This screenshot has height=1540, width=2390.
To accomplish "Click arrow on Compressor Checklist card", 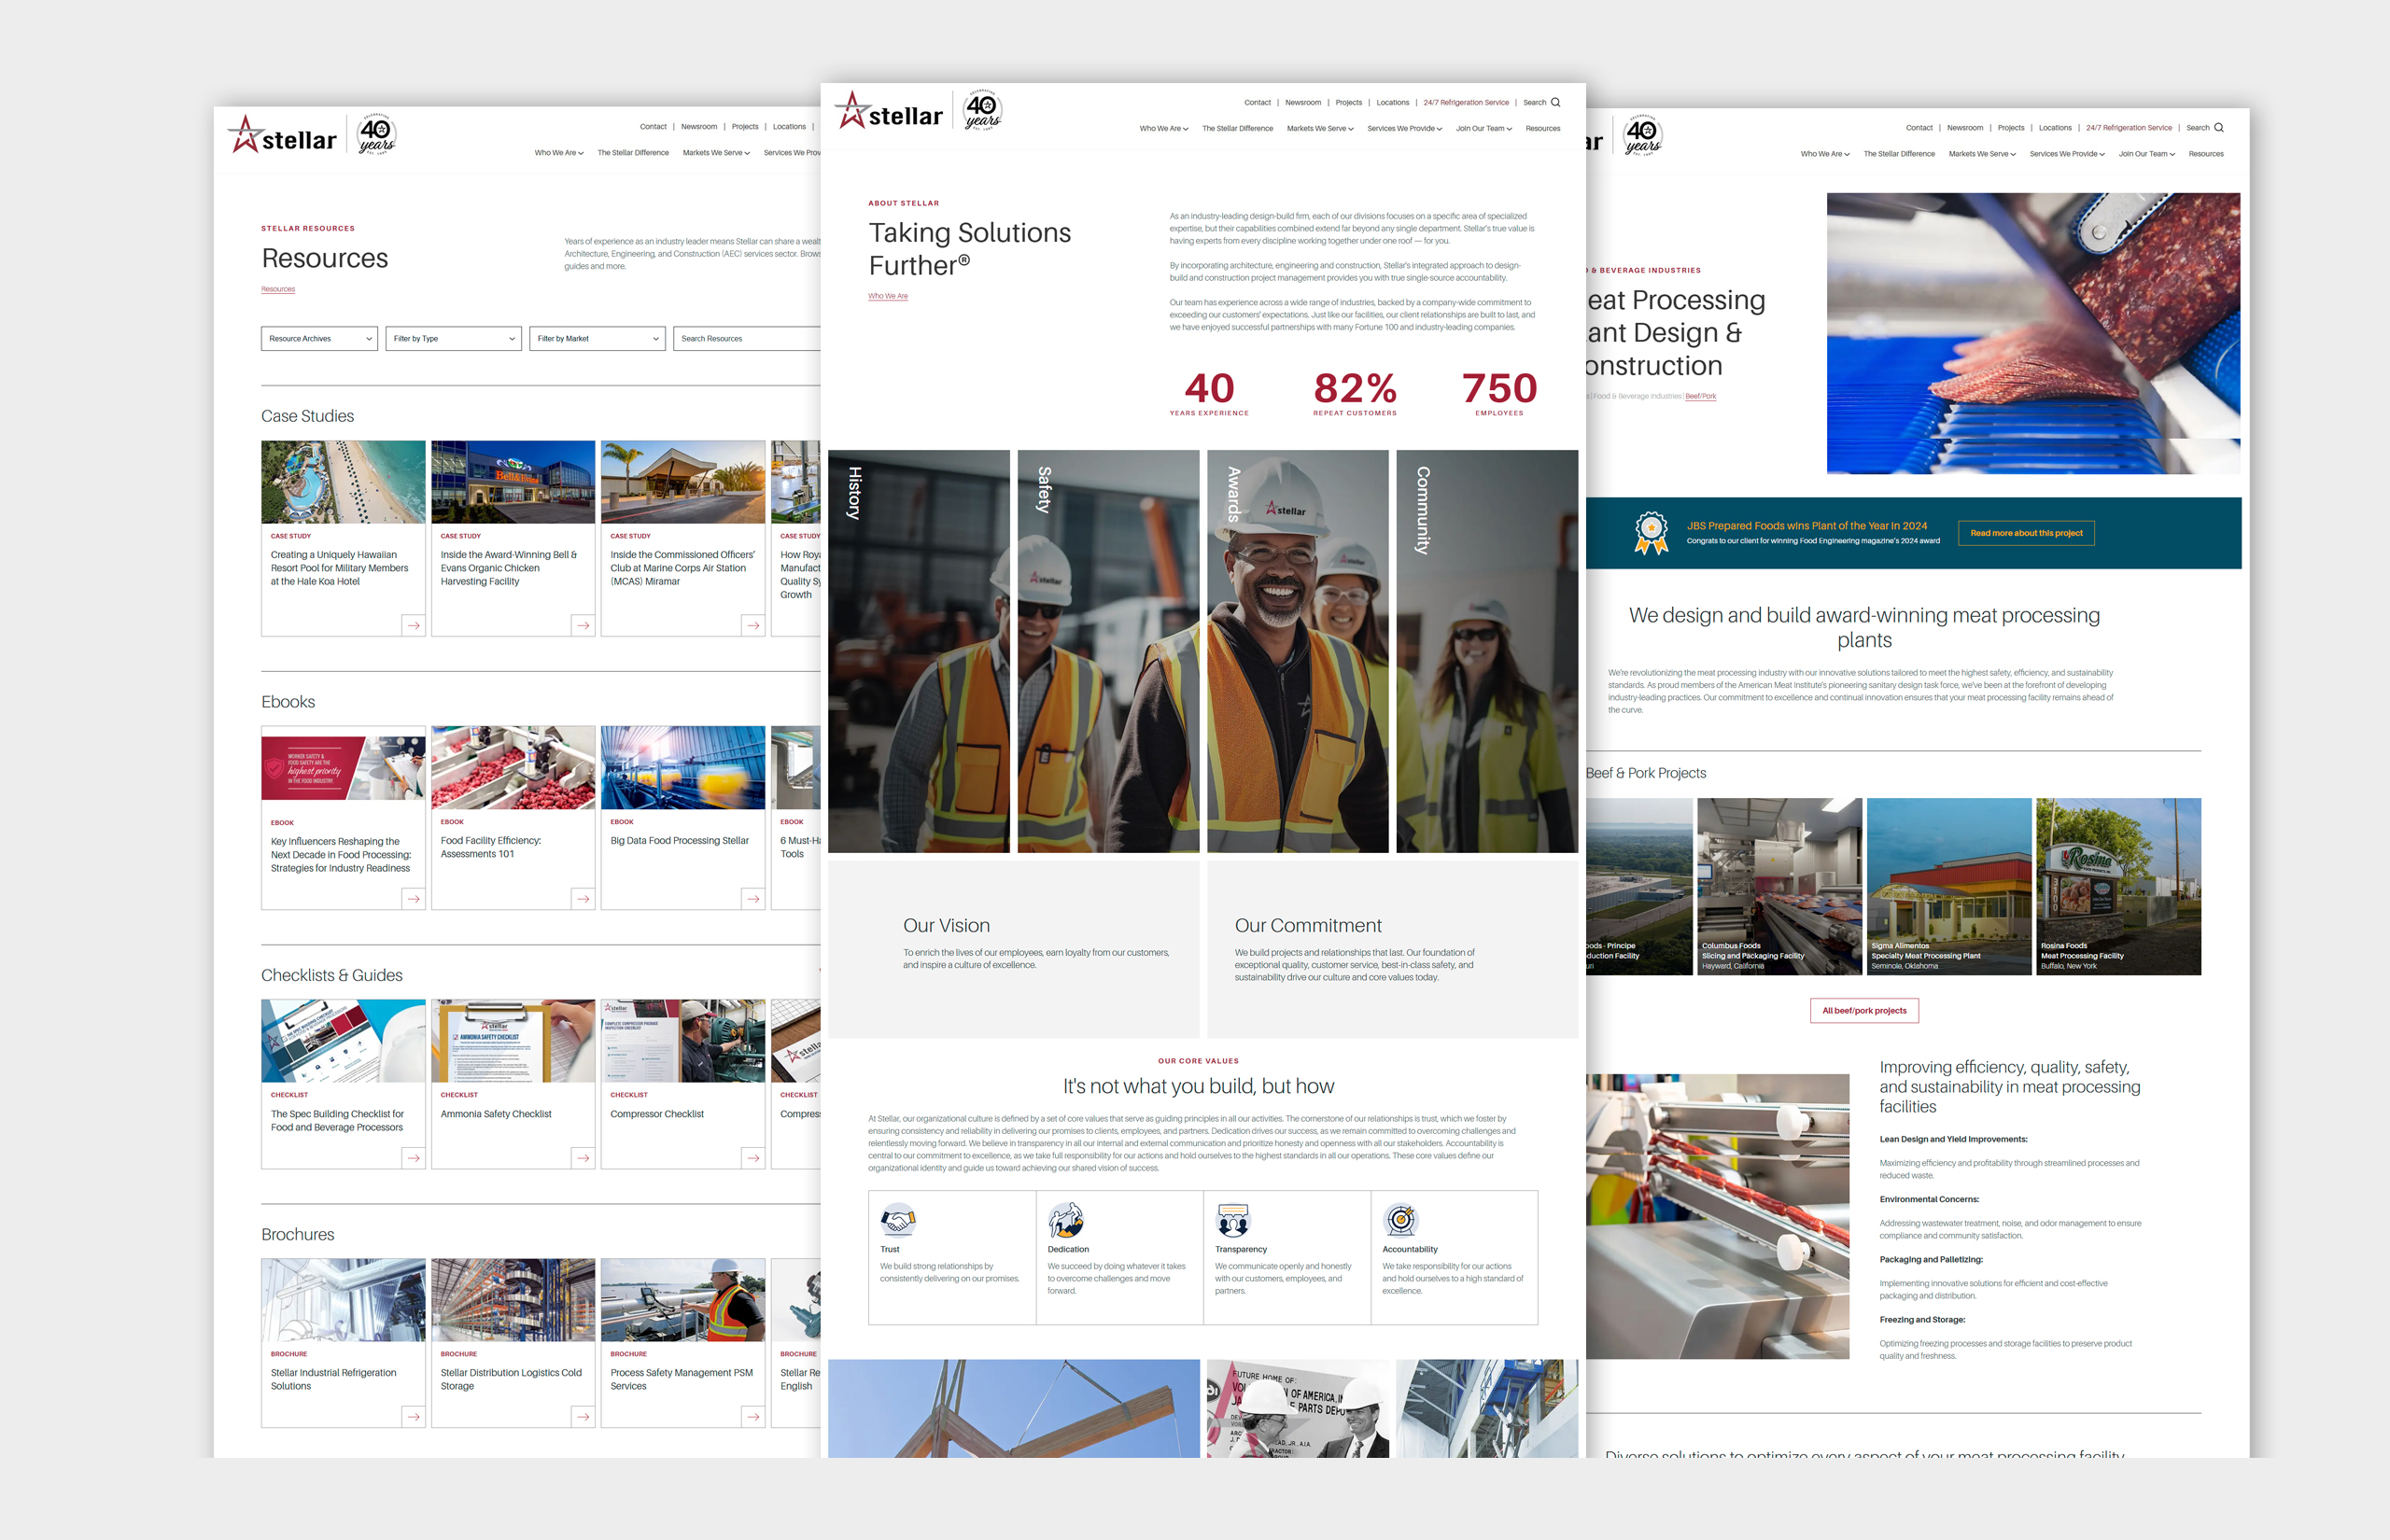I will tap(753, 1158).
